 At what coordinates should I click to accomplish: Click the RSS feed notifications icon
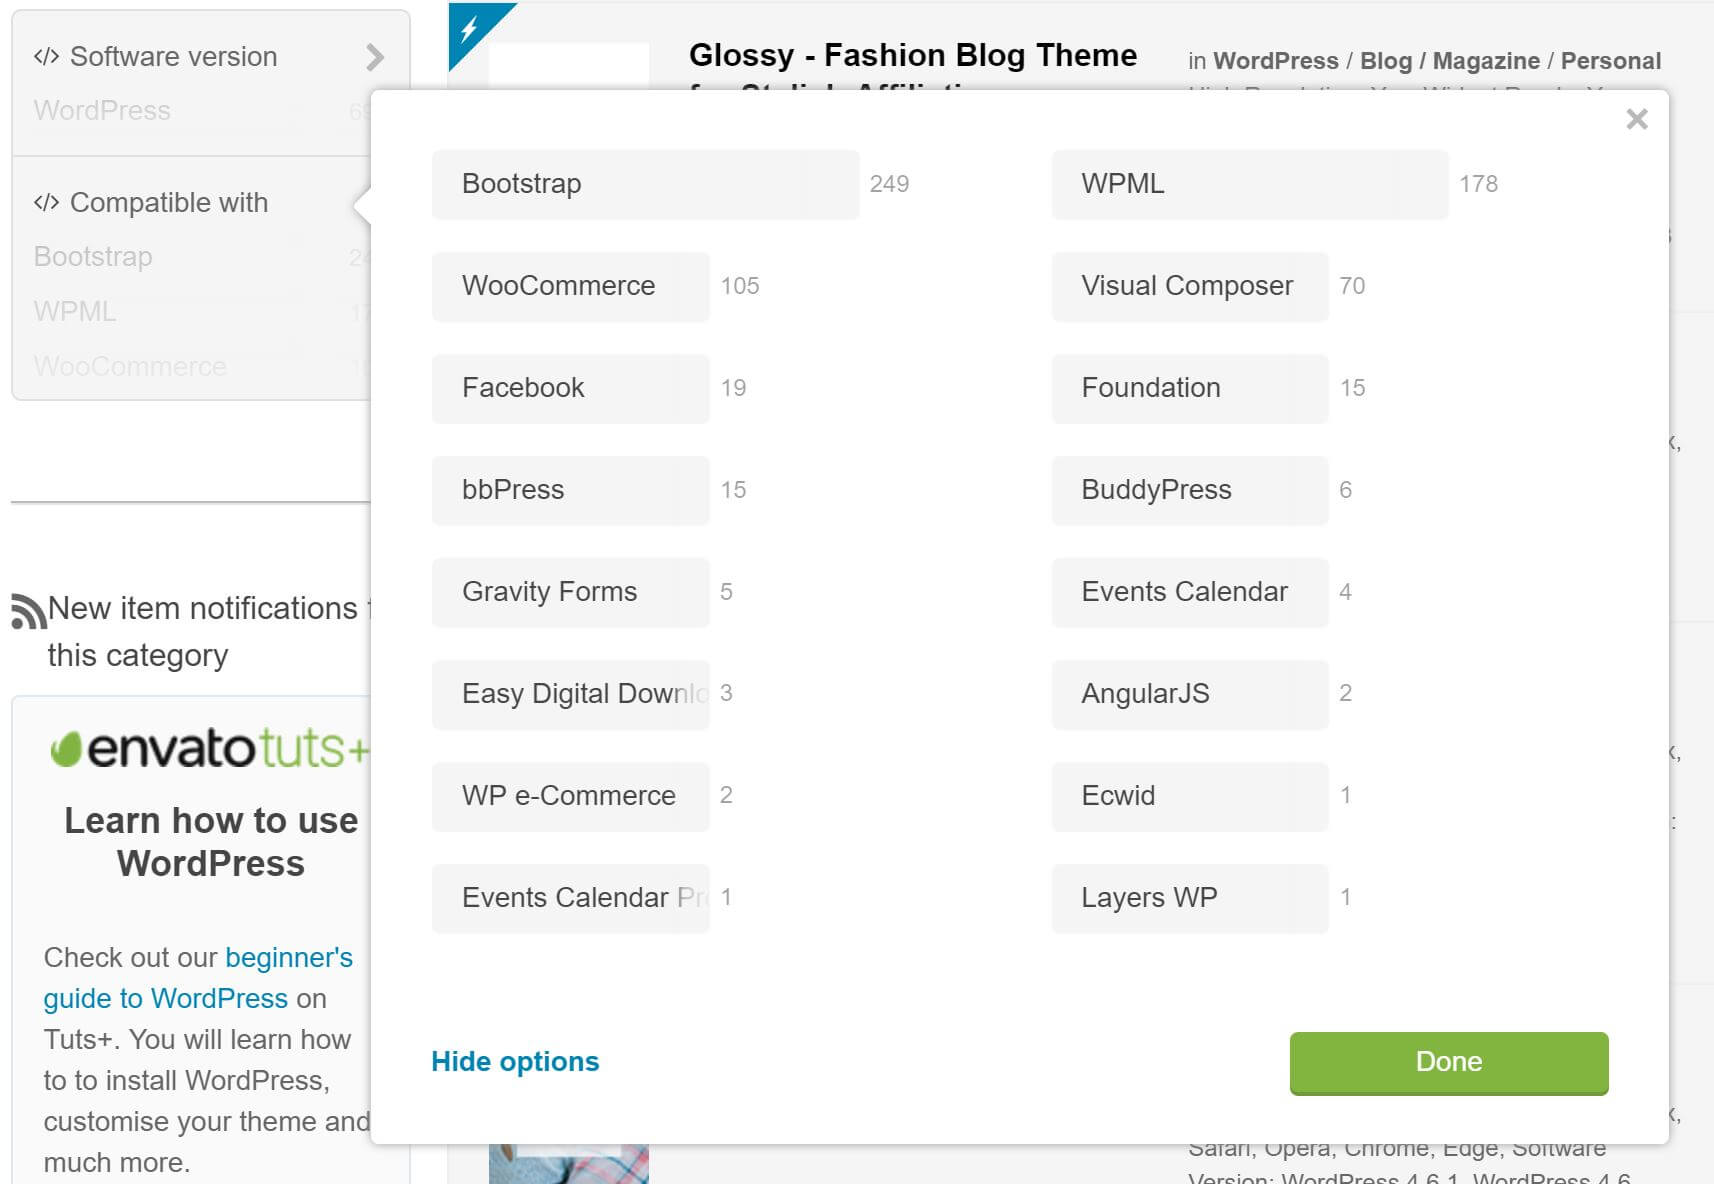point(28,611)
